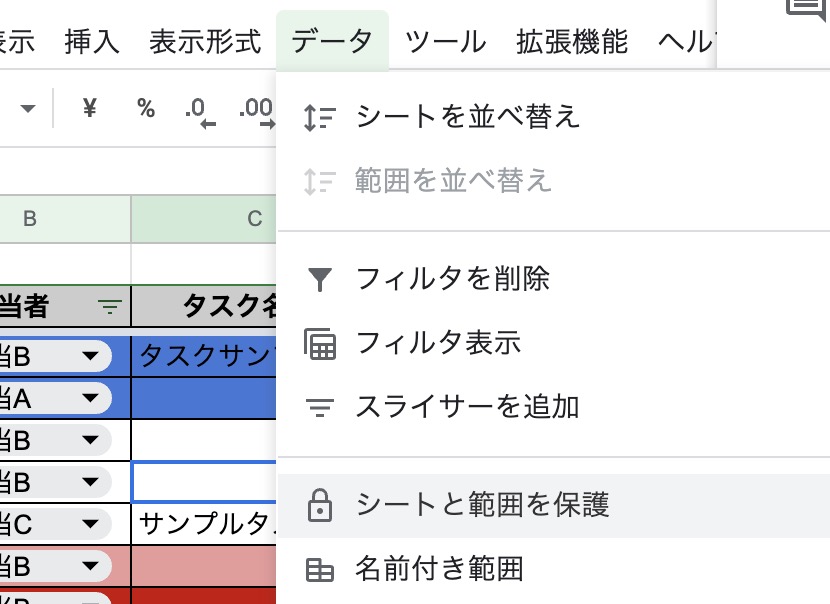Apply ¥ currency format from toolbar
This screenshot has width=830, height=604.
tap(90, 108)
